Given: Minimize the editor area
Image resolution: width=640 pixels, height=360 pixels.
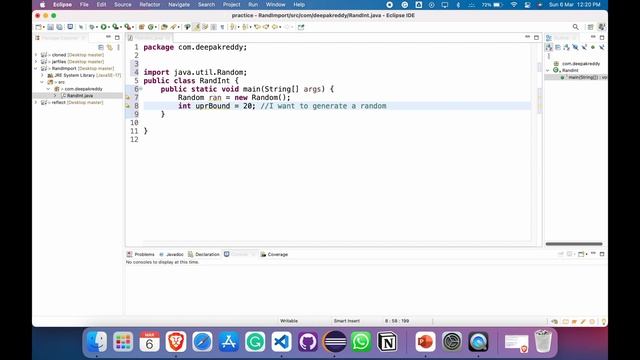Looking at the screenshot, I should (527, 37).
